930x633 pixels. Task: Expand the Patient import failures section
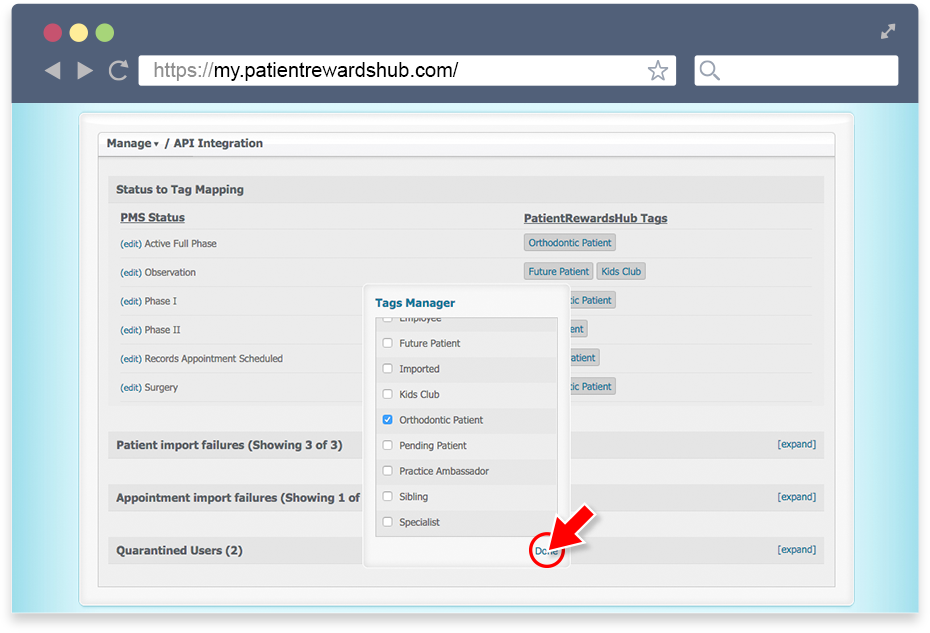[x=797, y=444]
